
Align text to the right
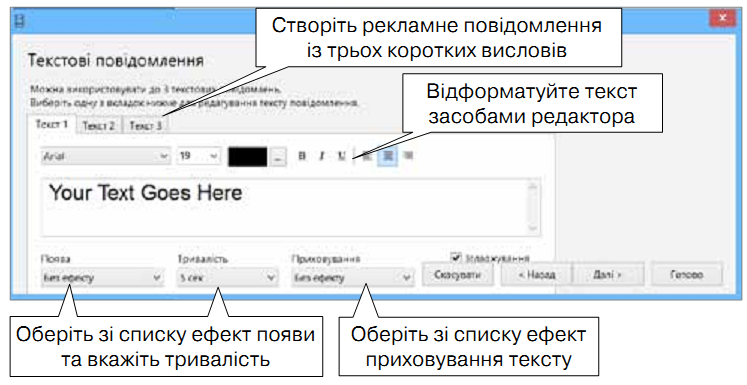[x=408, y=156]
